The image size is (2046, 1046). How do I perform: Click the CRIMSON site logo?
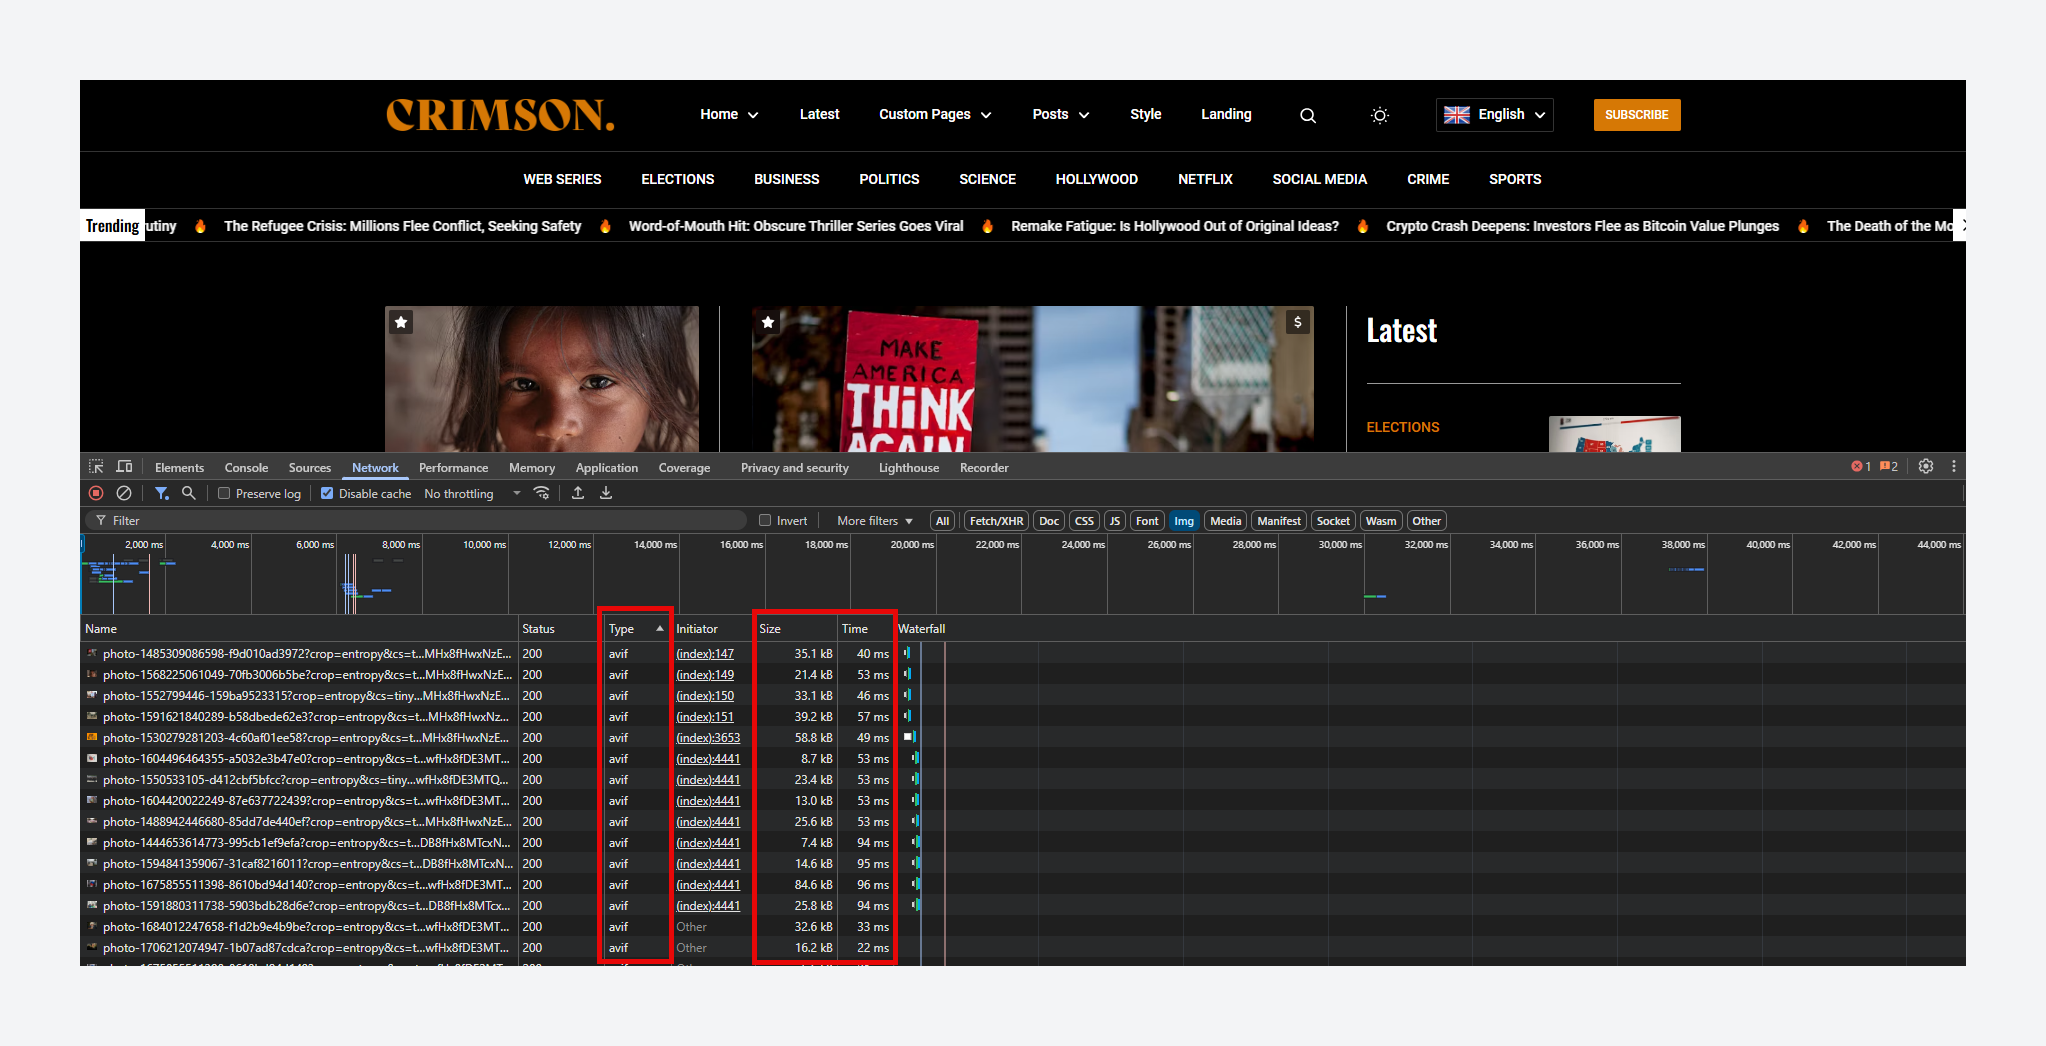click(x=500, y=115)
